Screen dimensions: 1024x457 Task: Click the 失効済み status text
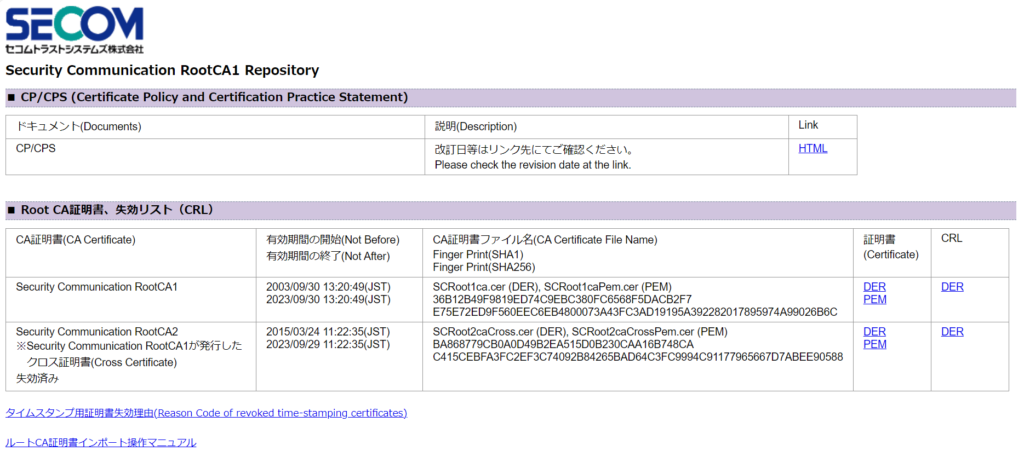tap(35, 377)
